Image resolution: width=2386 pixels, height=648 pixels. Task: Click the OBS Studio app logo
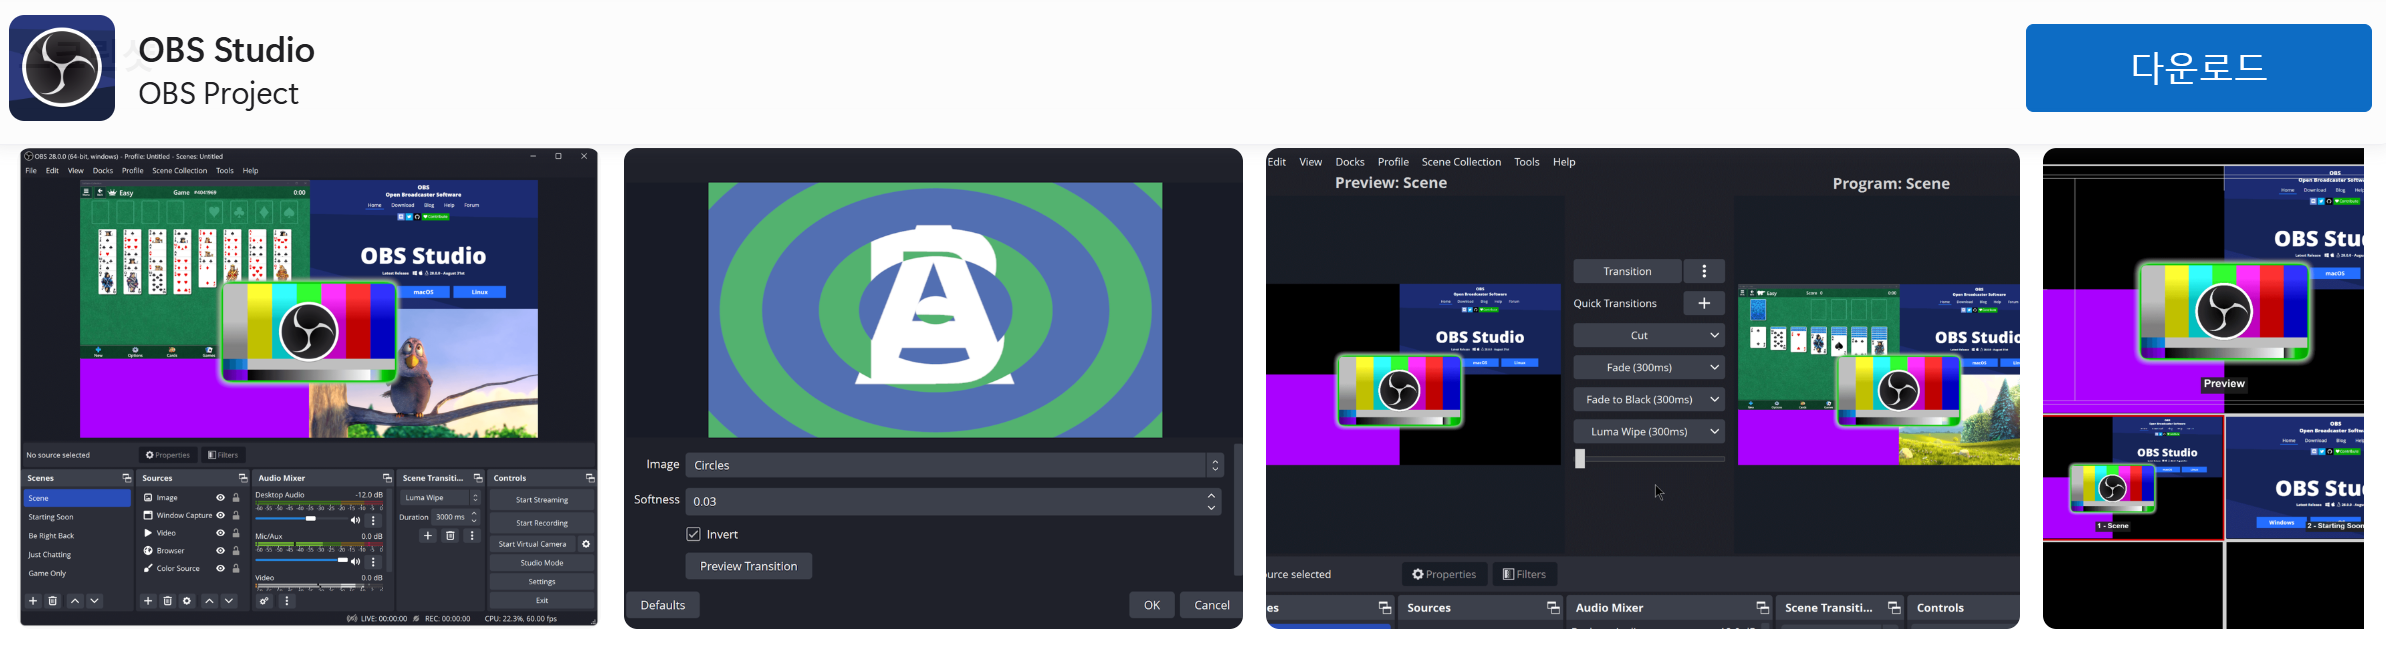click(x=62, y=68)
